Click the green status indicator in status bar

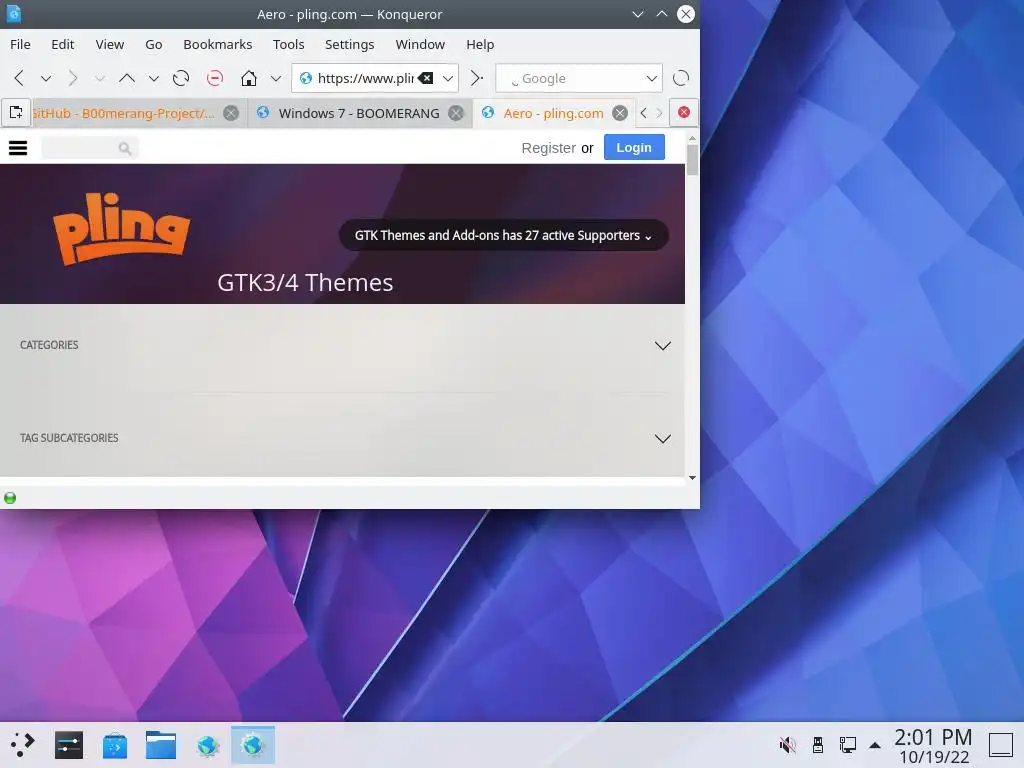click(10, 498)
